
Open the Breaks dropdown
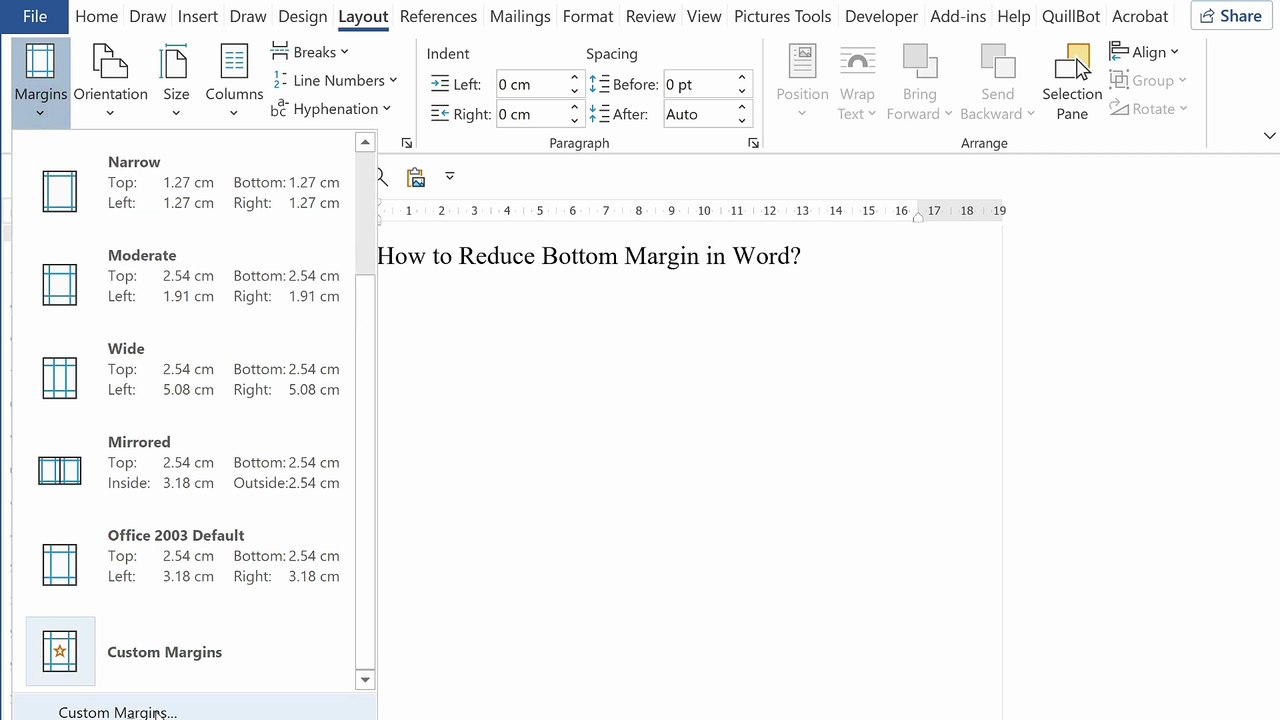[x=310, y=52]
